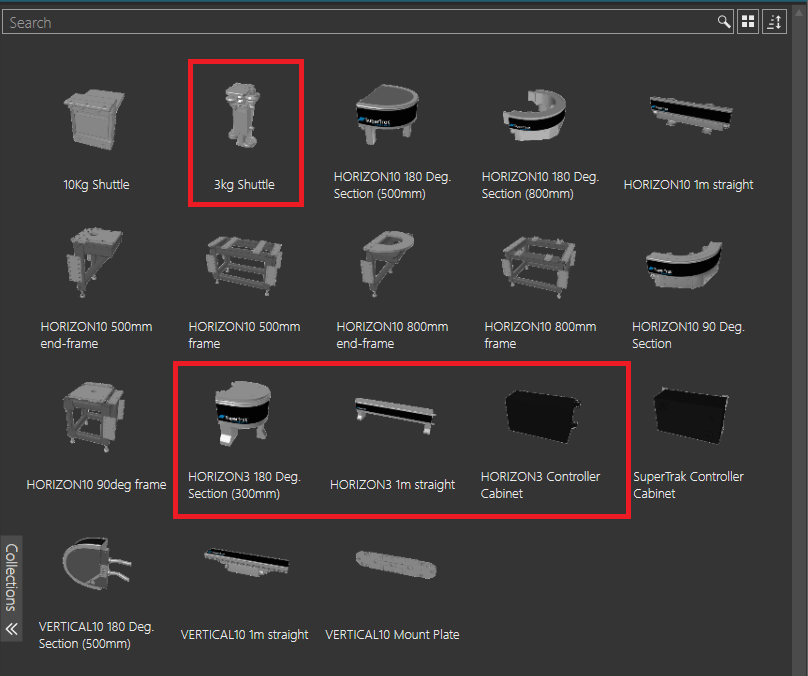
Task: Pick HORIZON3 Controller Cabinet thumbnail
Action: pos(543,416)
